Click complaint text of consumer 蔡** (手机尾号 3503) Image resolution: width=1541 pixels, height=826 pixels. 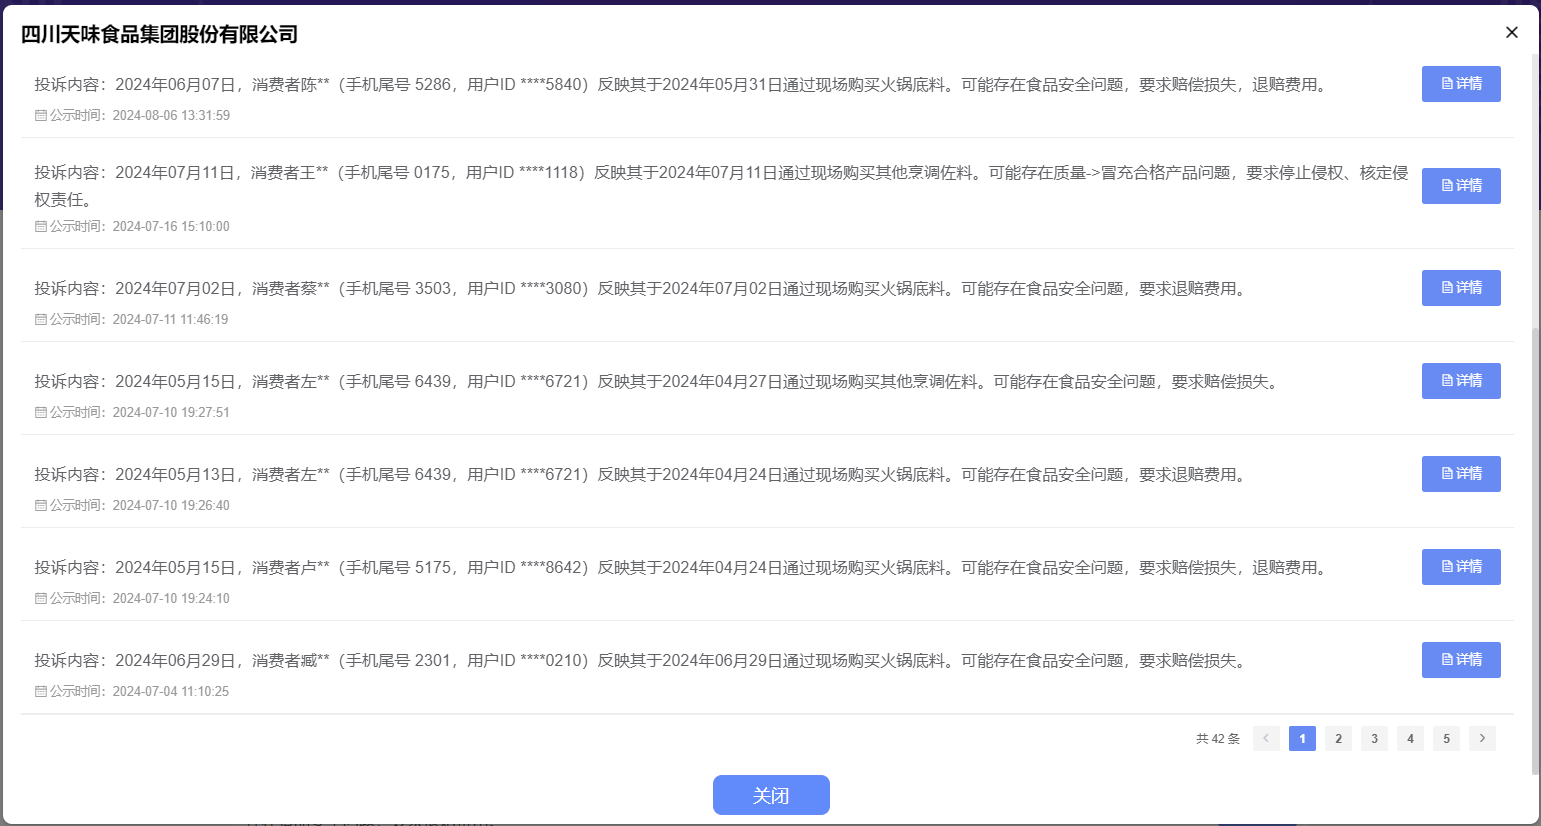point(643,289)
